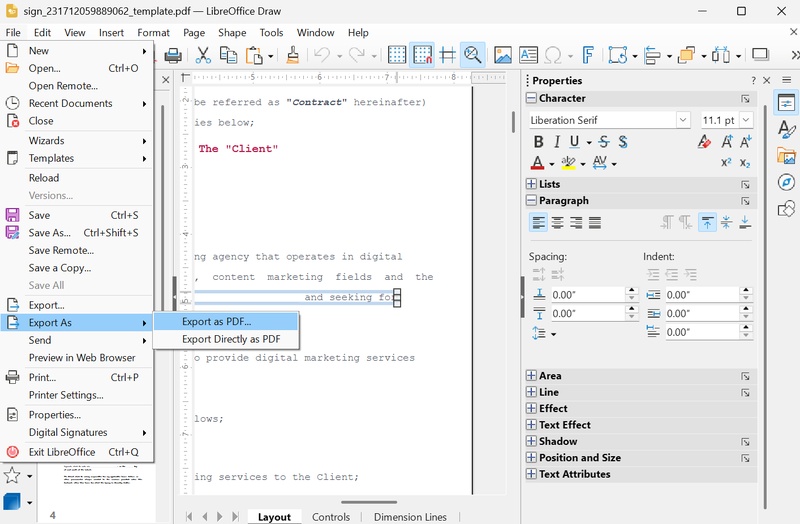Click Justified paragraph alignment icon

coord(594,222)
